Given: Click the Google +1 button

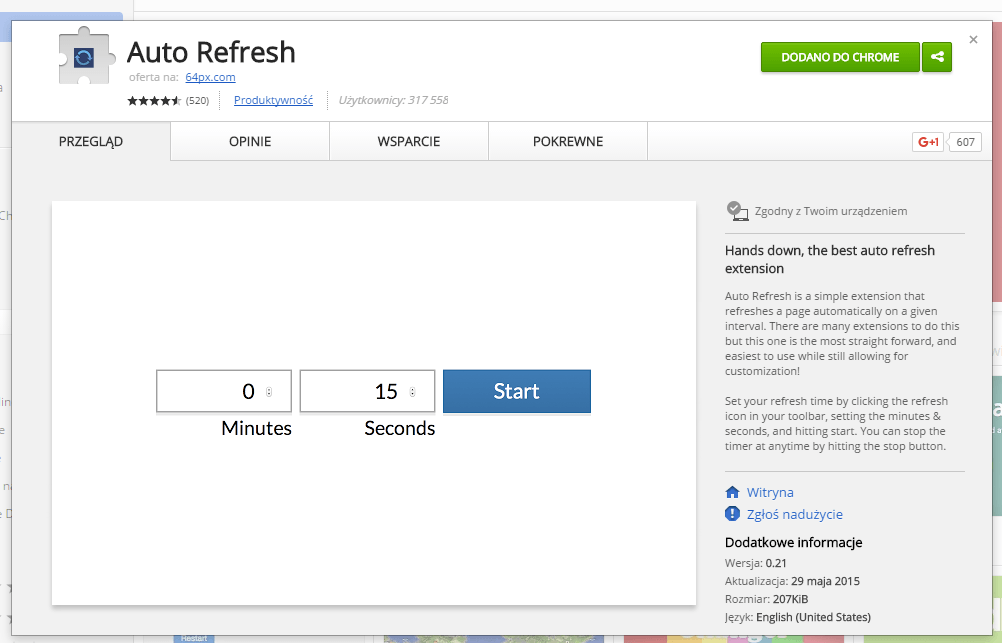Looking at the screenshot, I should tap(928, 142).
